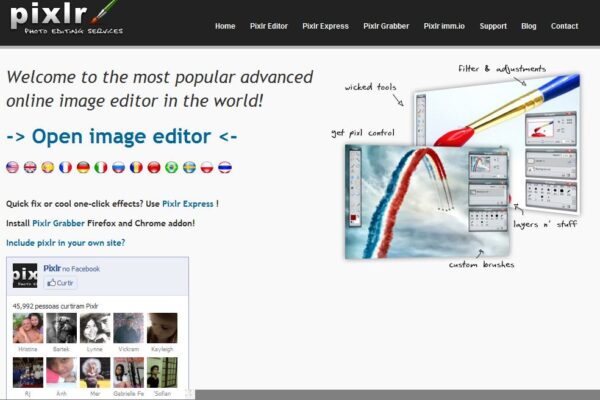Follow the Pixlr Express link in text

pos(187,203)
